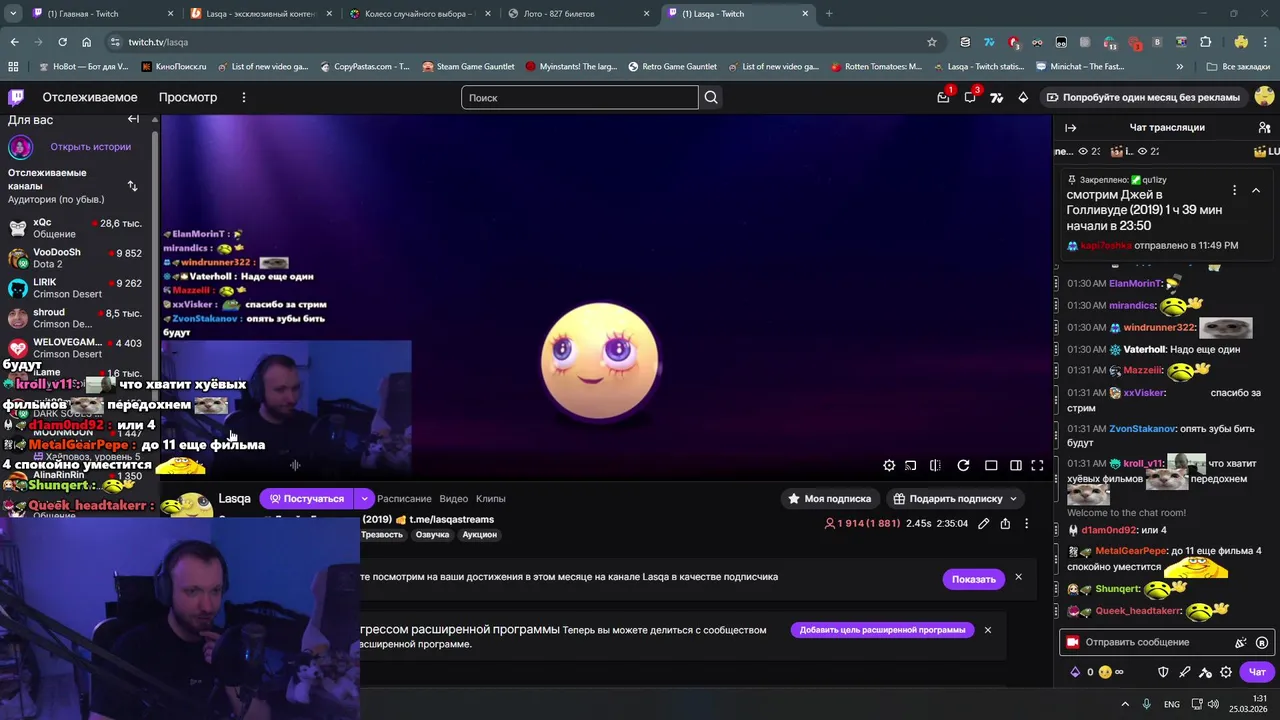Open the Видео tab

(x=453, y=499)
